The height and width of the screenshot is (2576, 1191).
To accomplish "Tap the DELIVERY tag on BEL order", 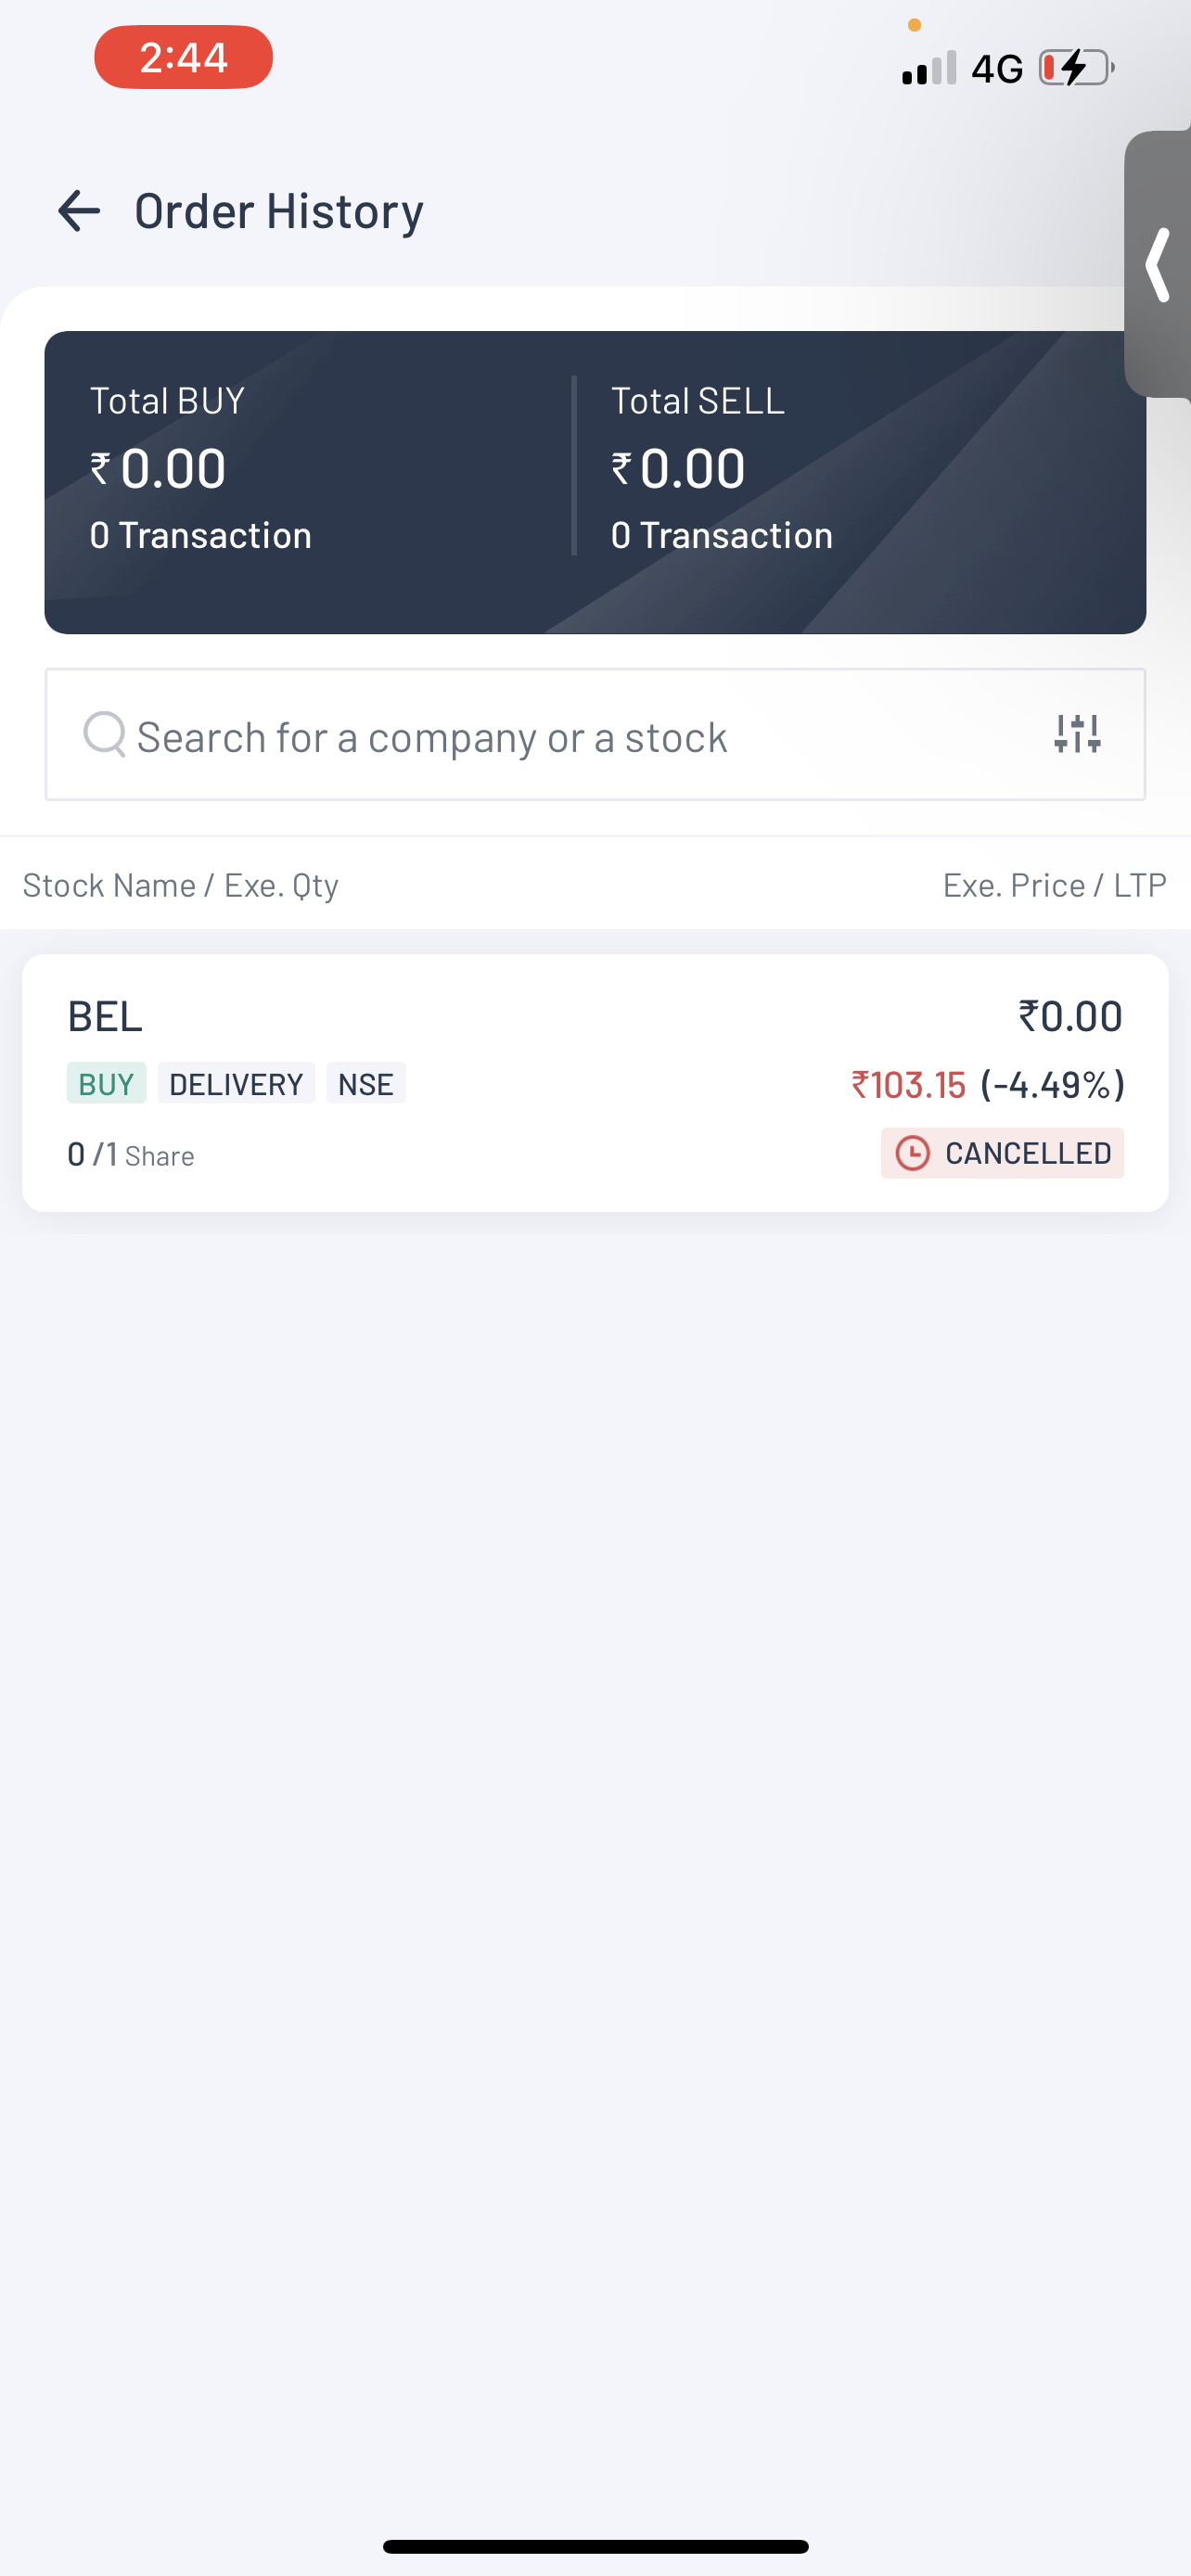I will [x=236, y=1084].
